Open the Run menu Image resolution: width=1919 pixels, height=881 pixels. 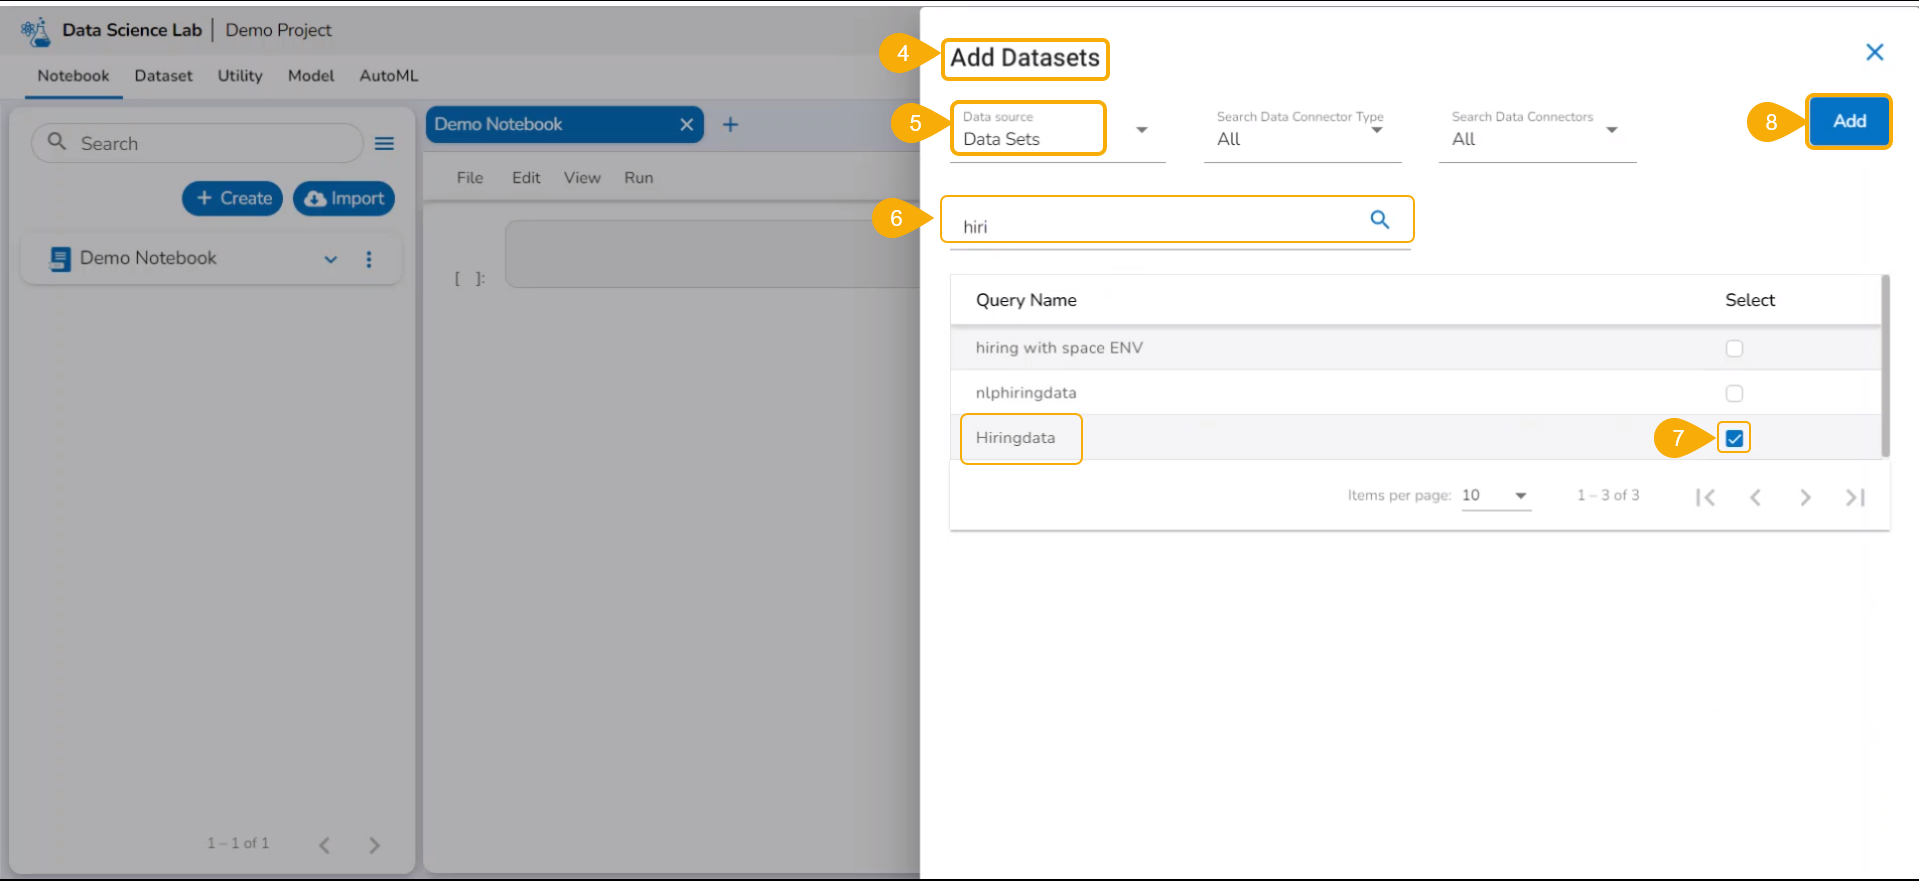pyautogui.click(x=639, y=178)
